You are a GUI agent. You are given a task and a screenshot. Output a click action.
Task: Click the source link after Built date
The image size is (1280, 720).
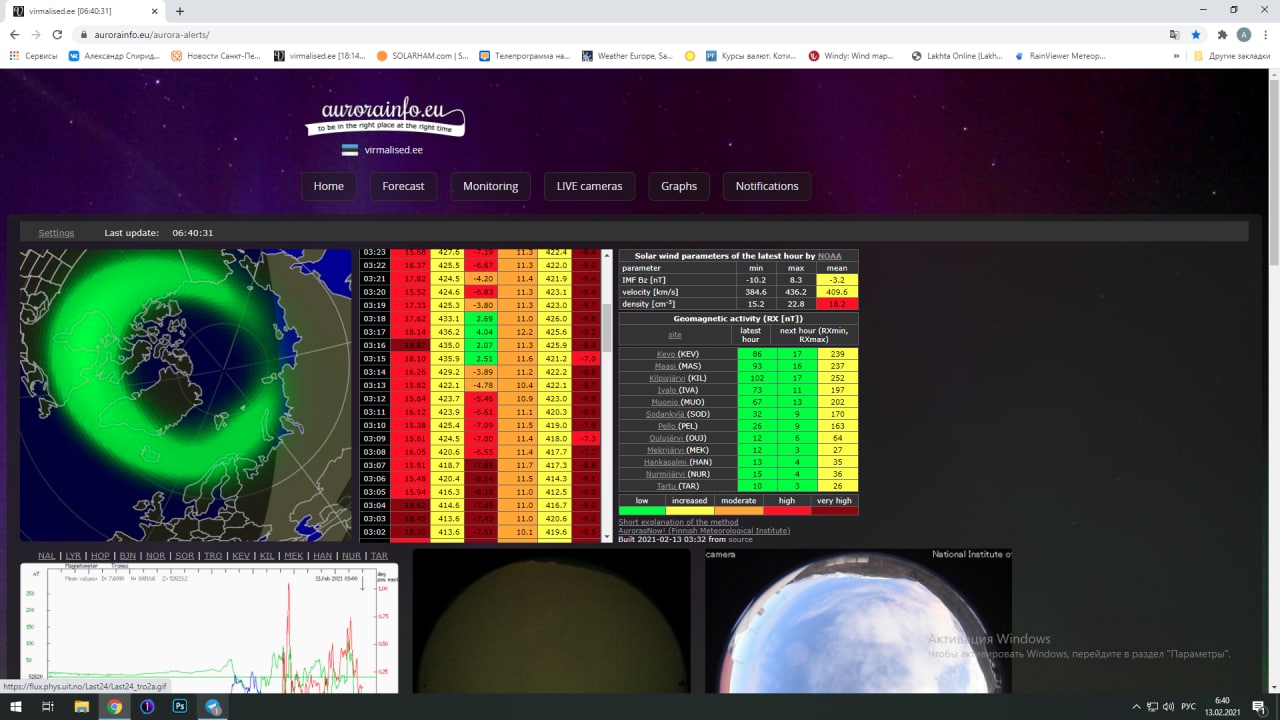point(740,539)
